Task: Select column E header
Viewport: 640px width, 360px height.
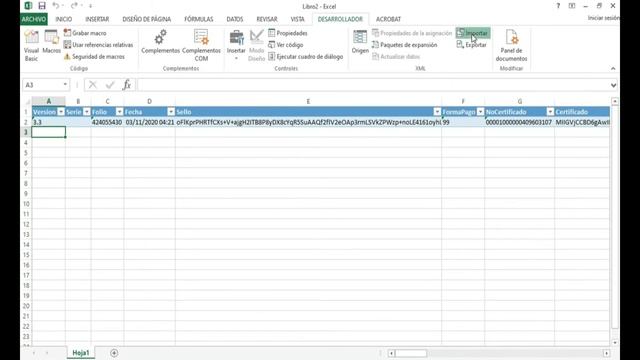Action: [308, 101]
